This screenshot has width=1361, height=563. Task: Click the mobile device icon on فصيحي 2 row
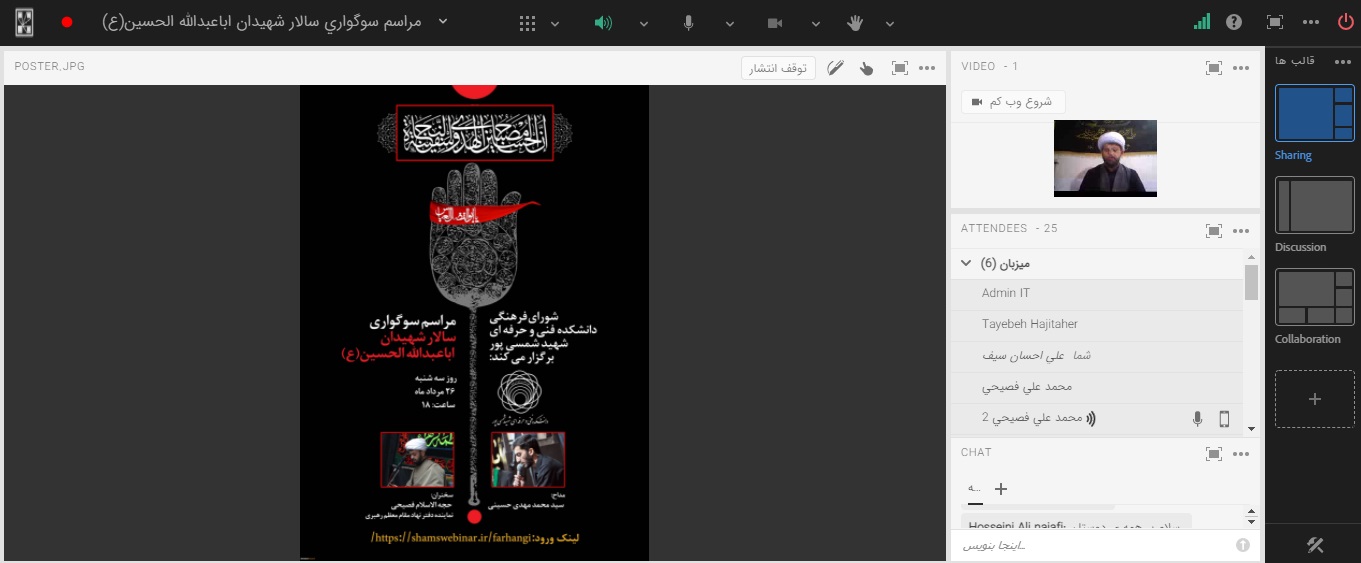point(1224,419)
